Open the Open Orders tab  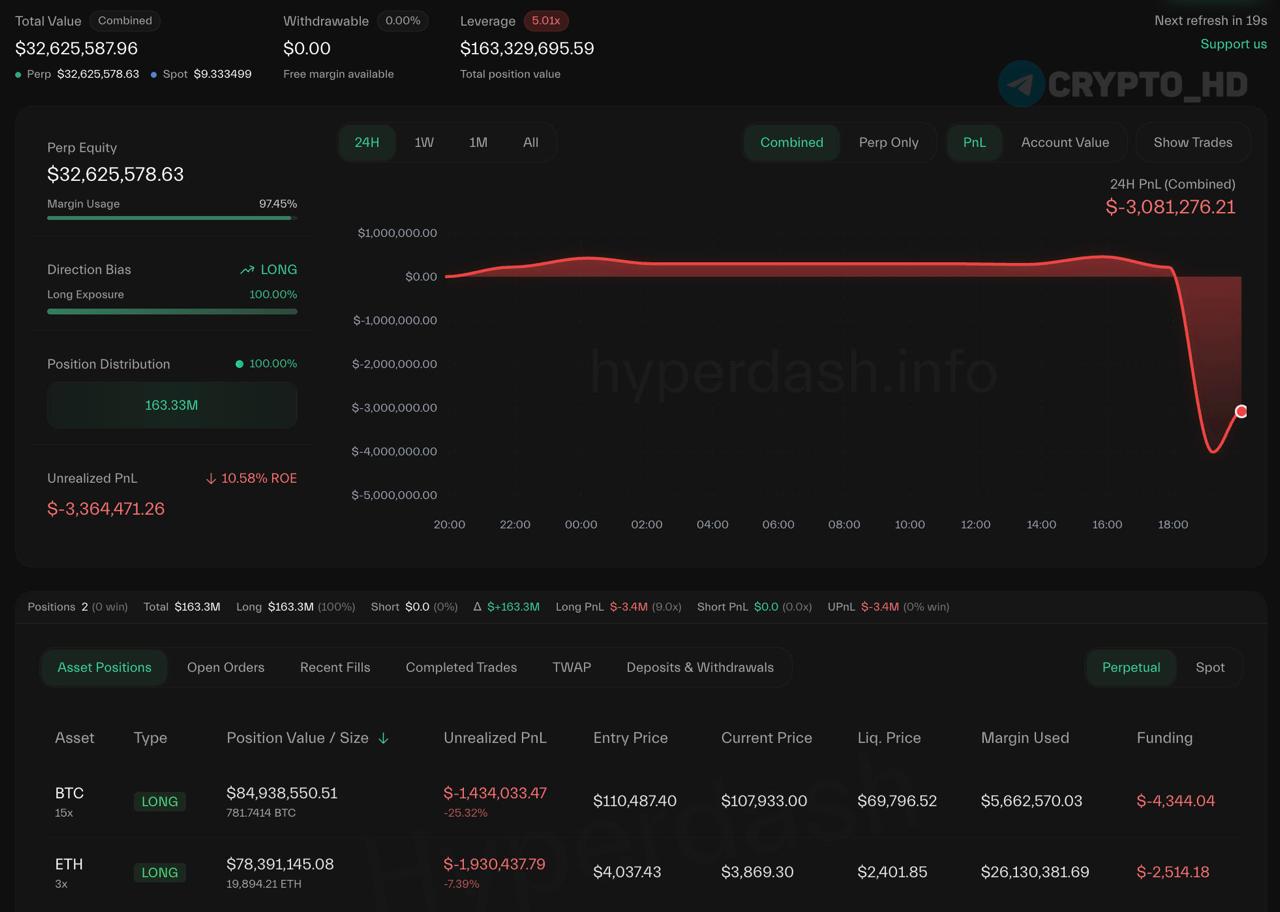point(225,667)
